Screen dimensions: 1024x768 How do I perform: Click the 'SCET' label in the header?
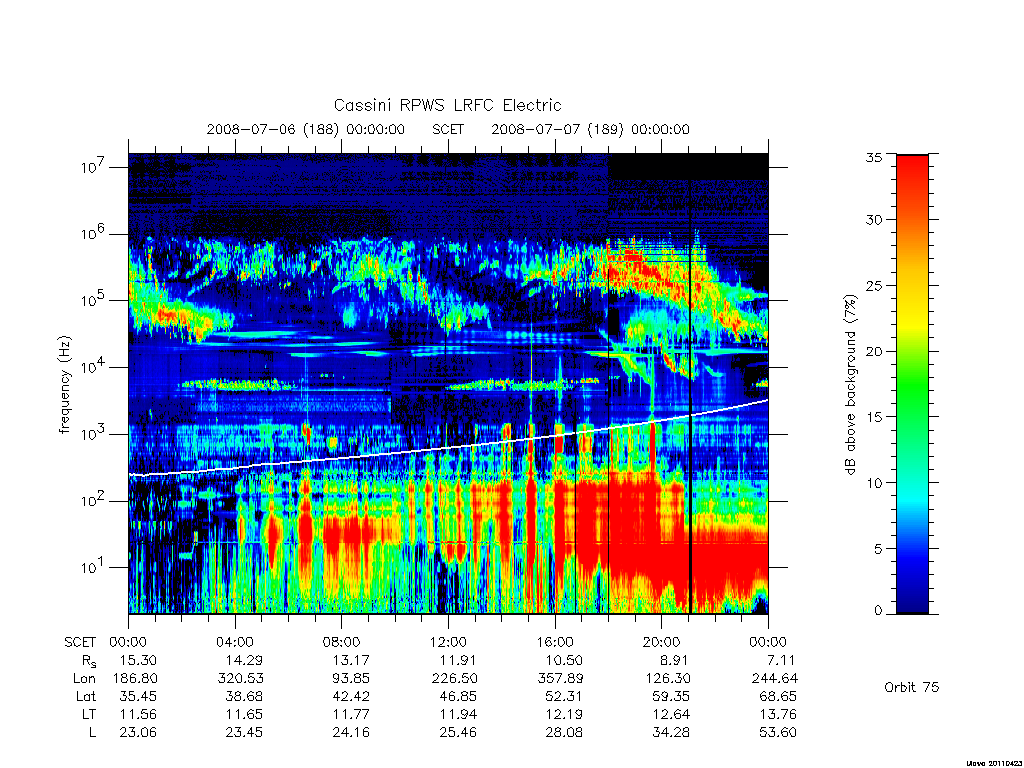[448, 129]
